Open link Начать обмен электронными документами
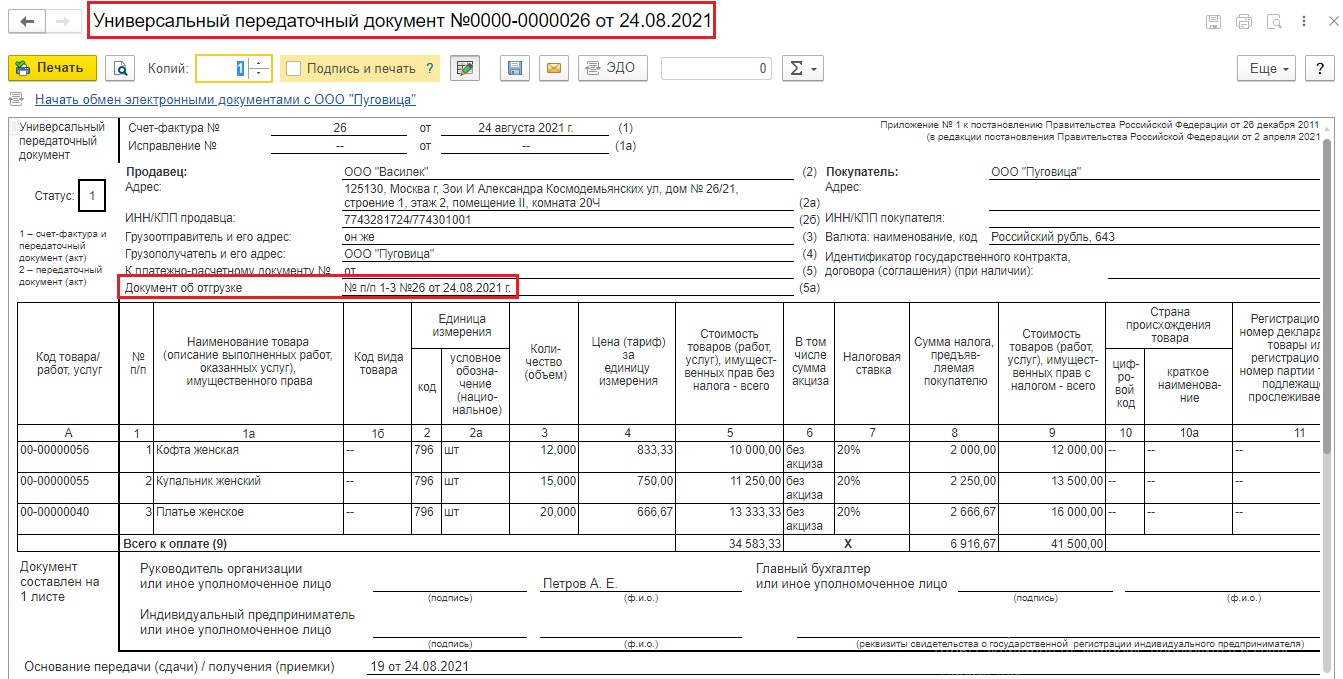Screen dimensions: 1343x679 tap(225, 100)
